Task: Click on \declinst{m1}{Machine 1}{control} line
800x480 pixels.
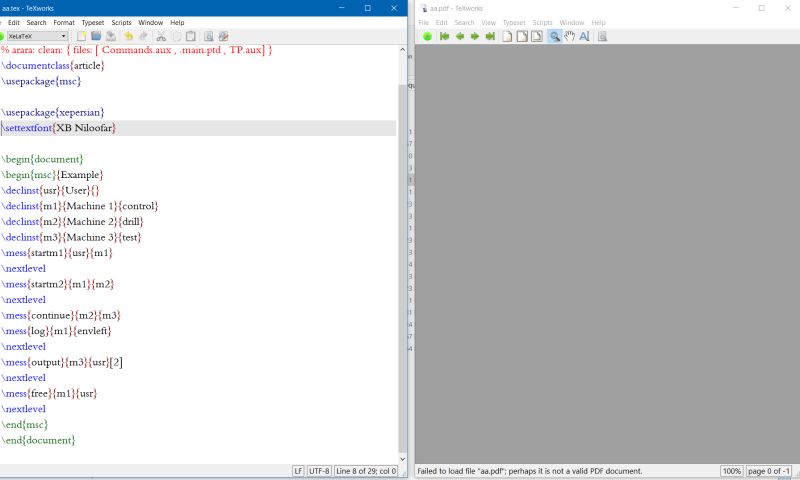Action: [x=80, y=206]
